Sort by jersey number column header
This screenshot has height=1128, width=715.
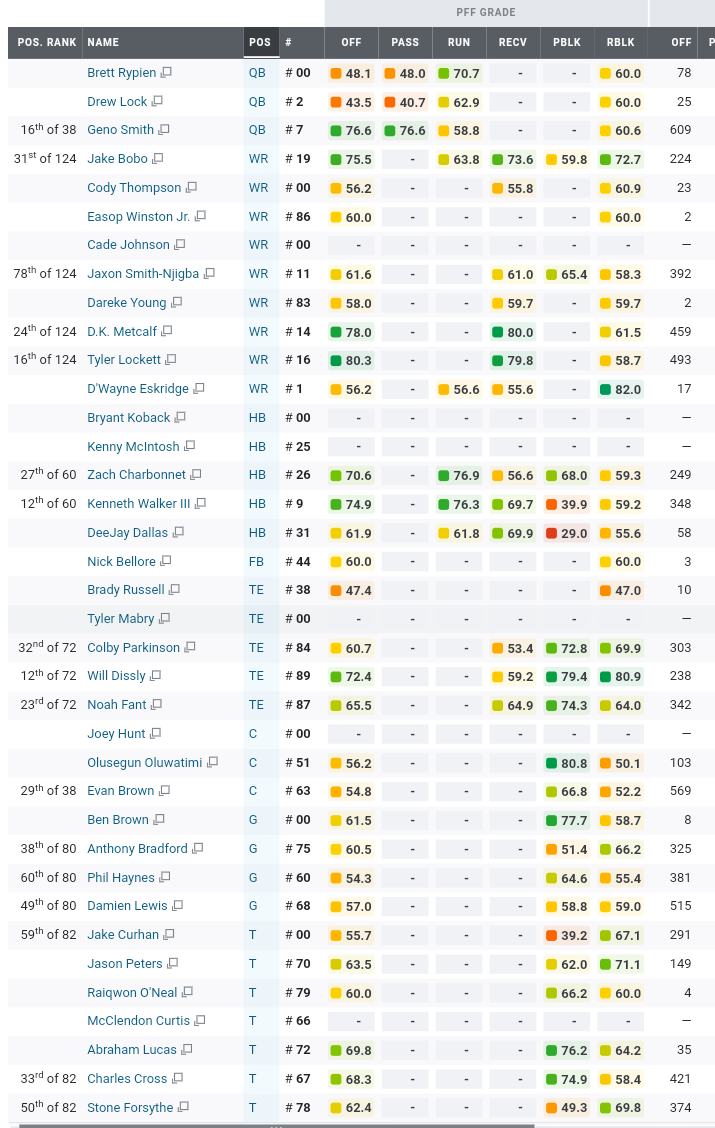[301, 42]
